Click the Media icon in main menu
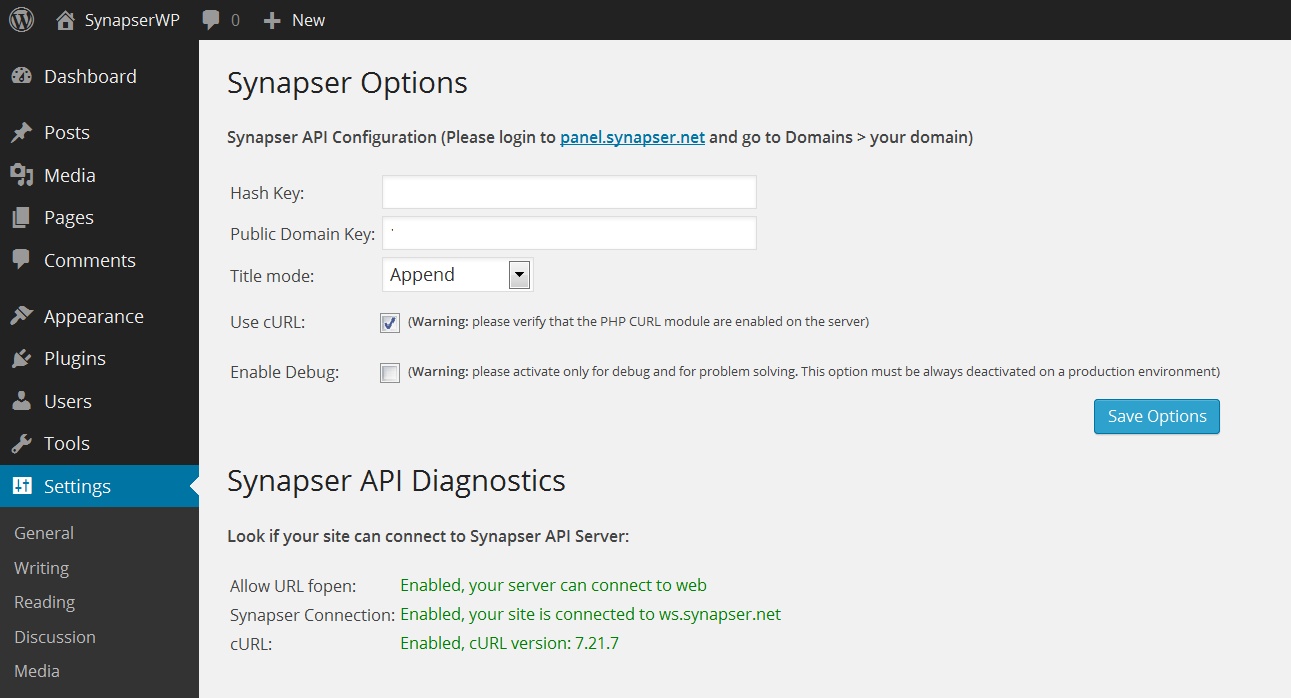Screen dimensions: 1291x698 [22, 175]
